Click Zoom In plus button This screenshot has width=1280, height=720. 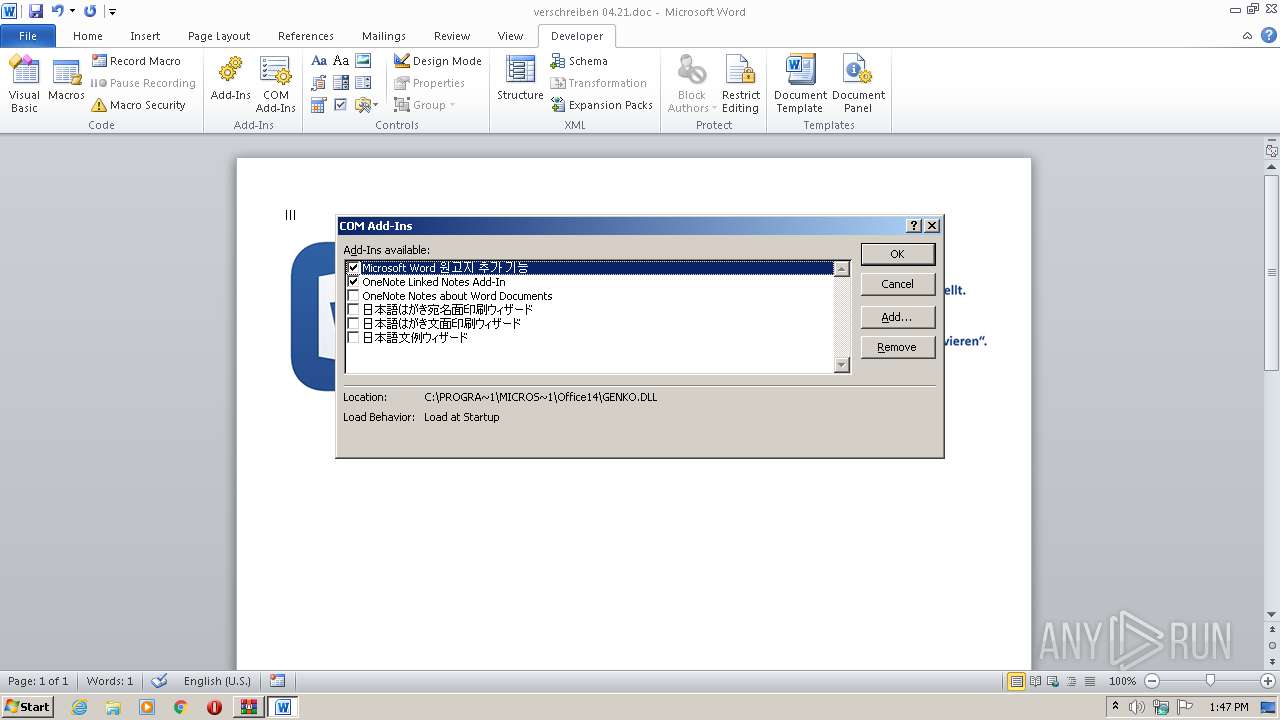(x=1268, y=681)
